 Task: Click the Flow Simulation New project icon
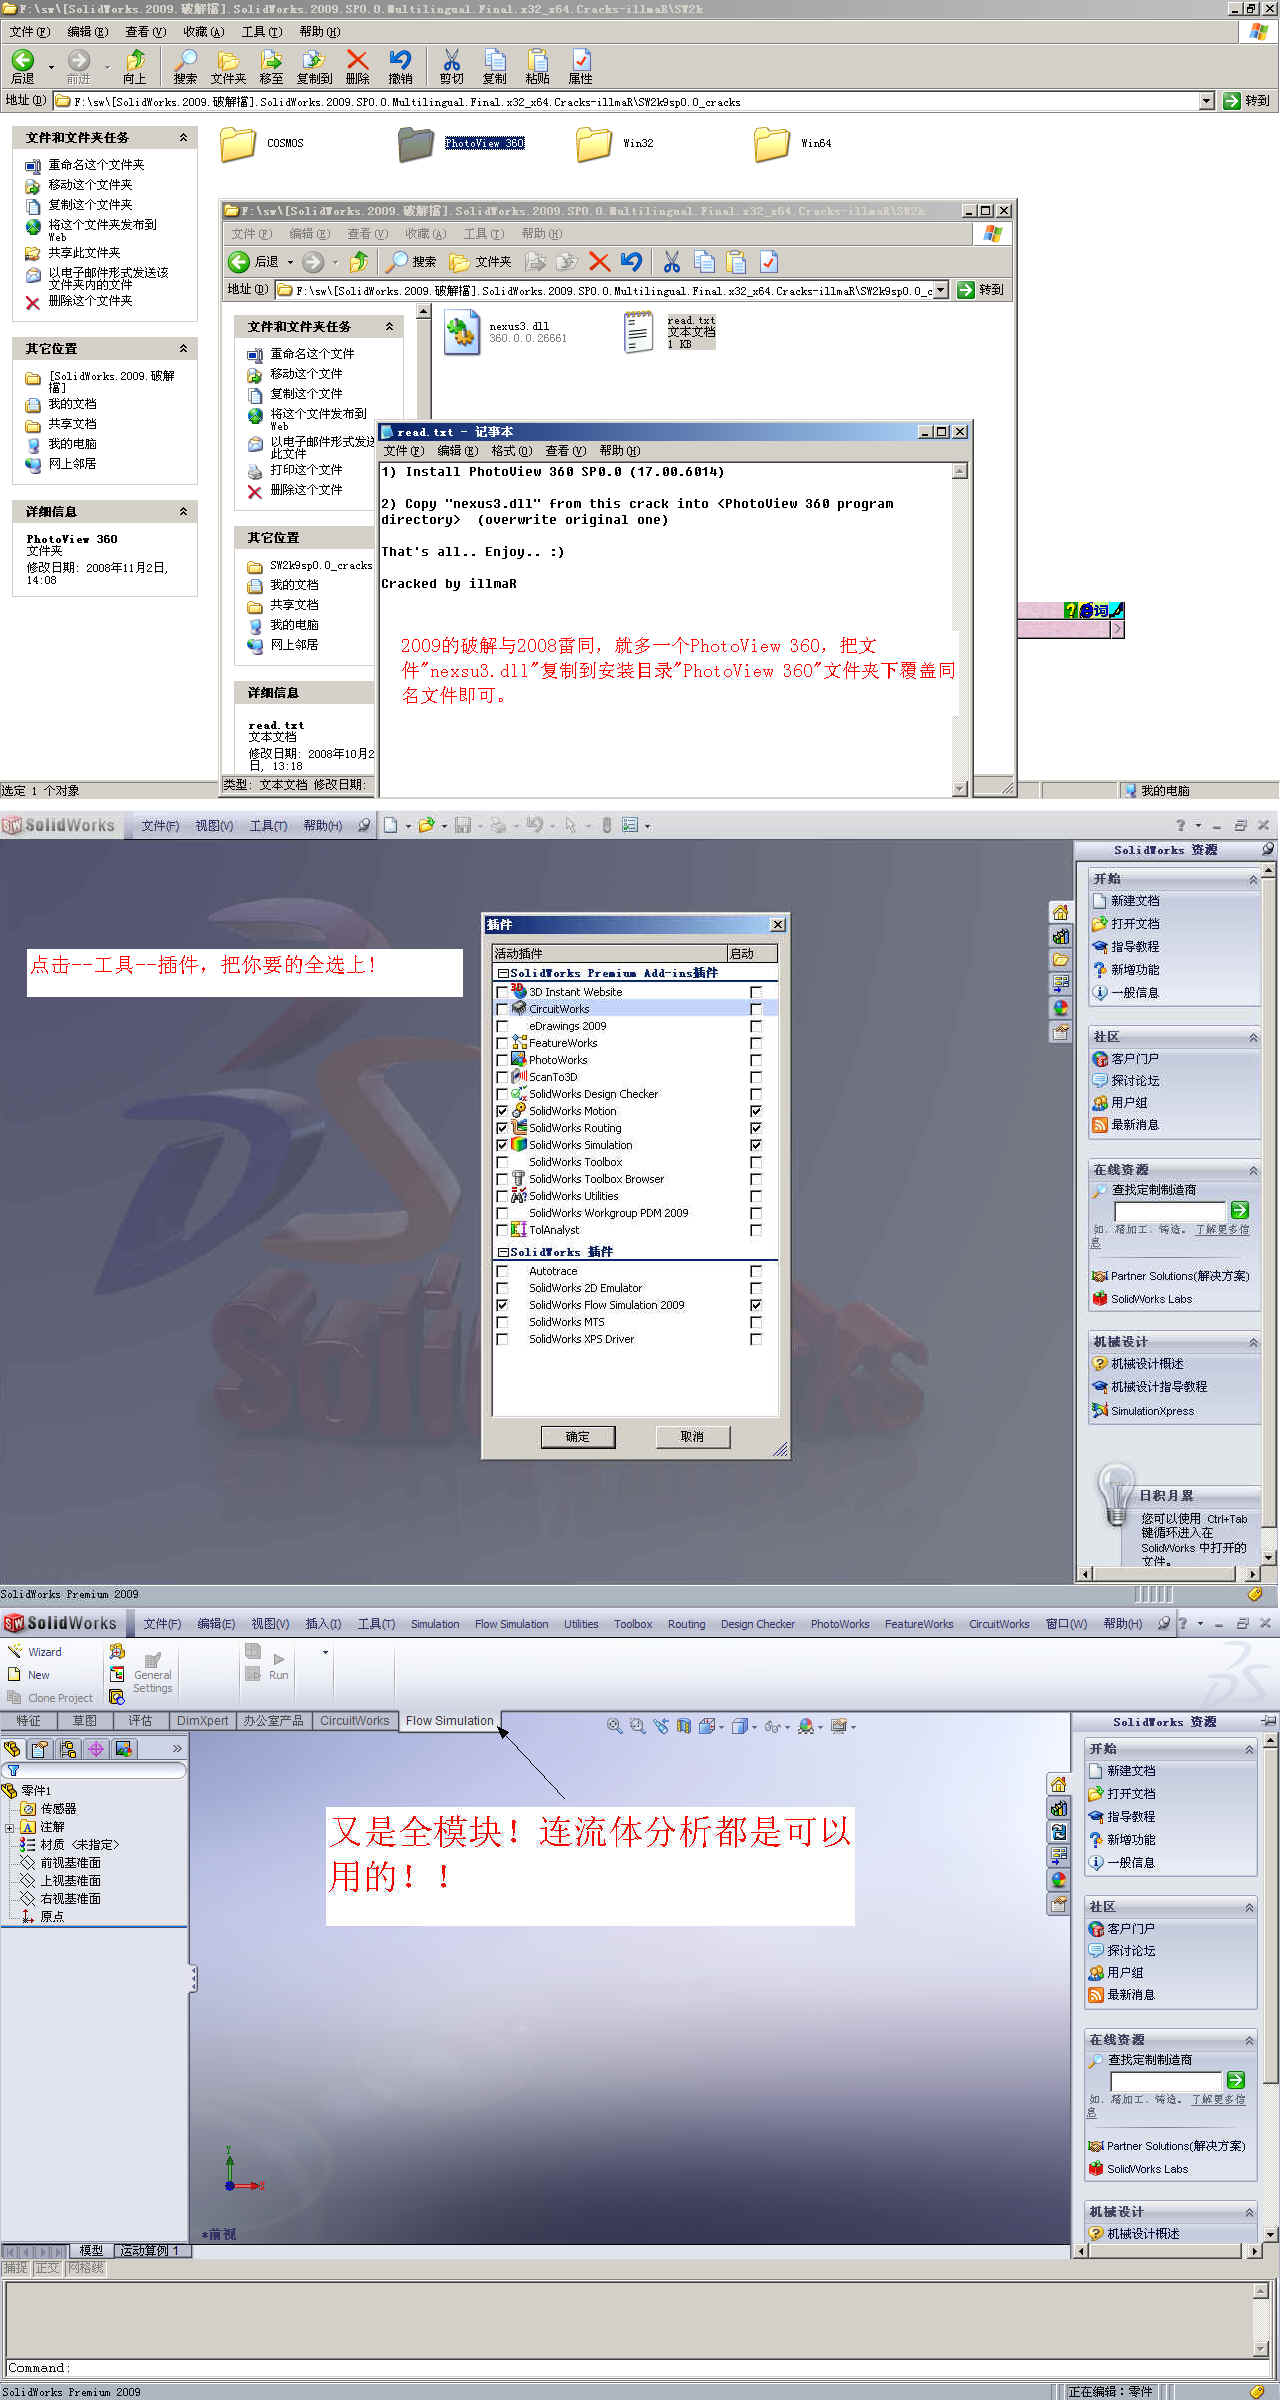click(x=29, y=1674)
